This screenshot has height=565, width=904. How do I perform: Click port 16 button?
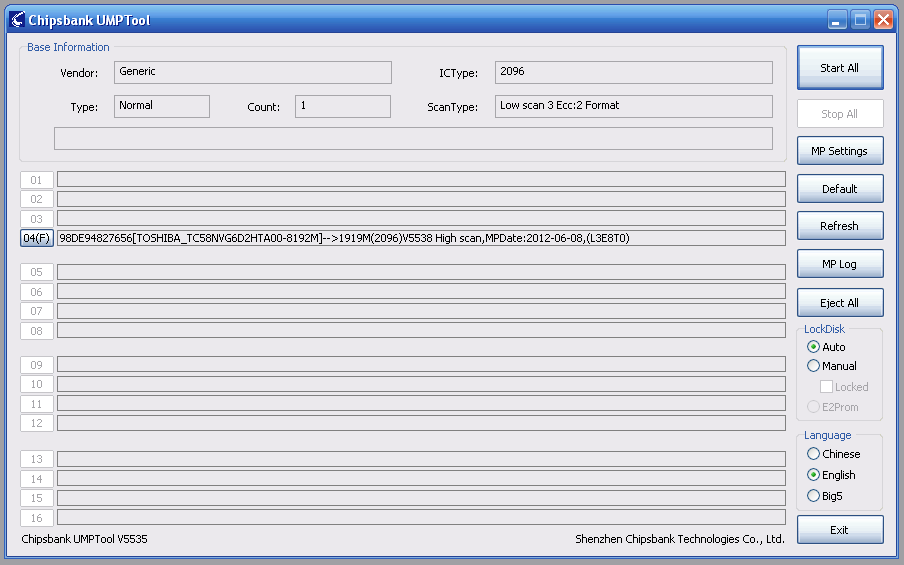click(37, 518)
